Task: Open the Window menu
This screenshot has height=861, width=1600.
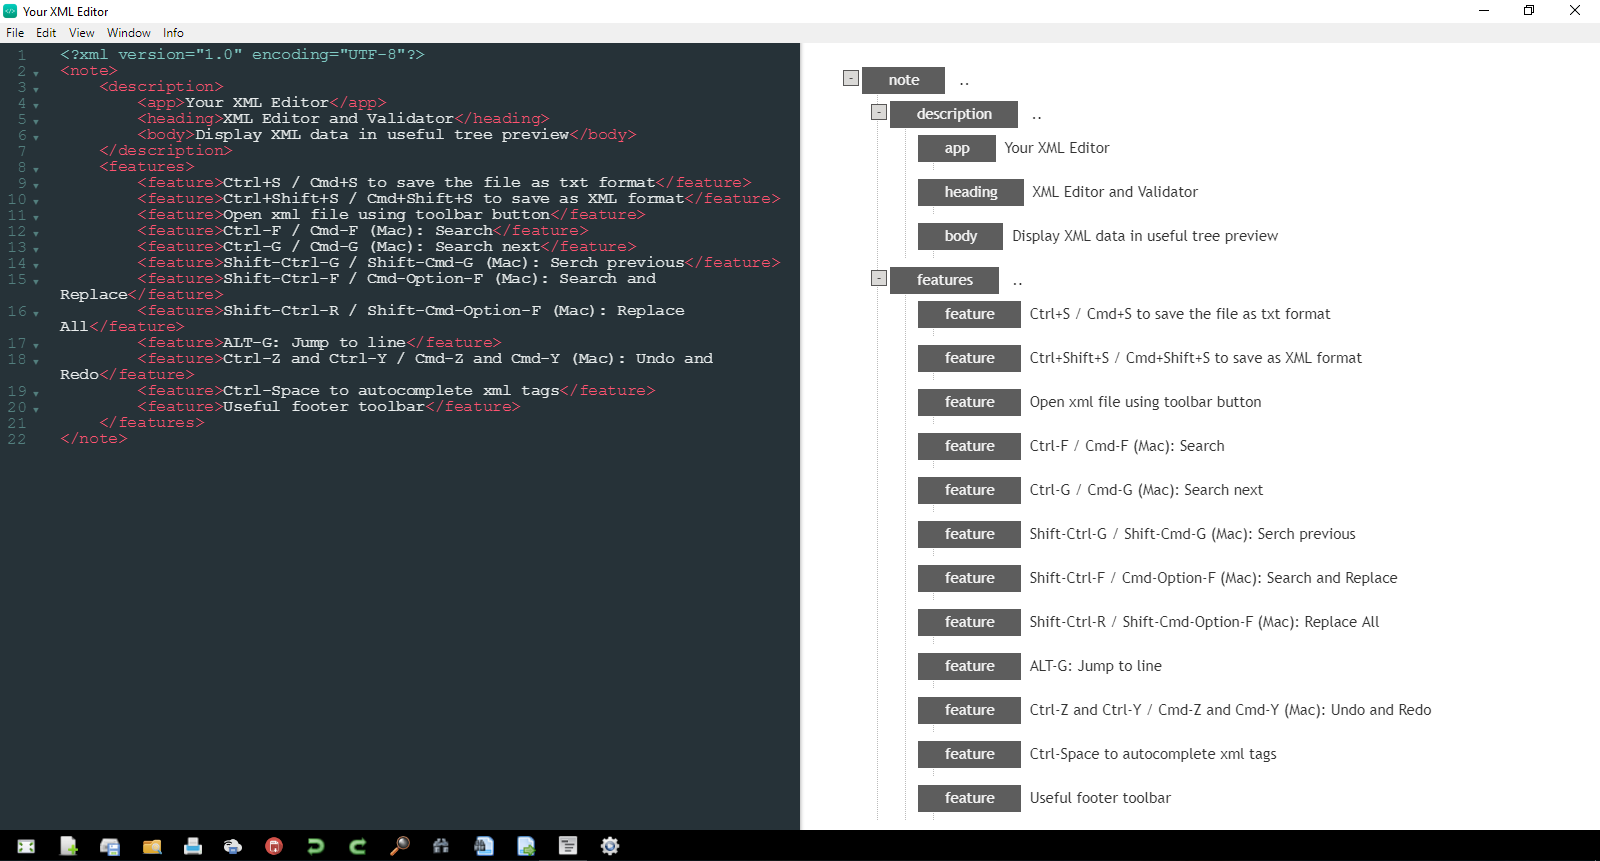Action: click(129, 33)
